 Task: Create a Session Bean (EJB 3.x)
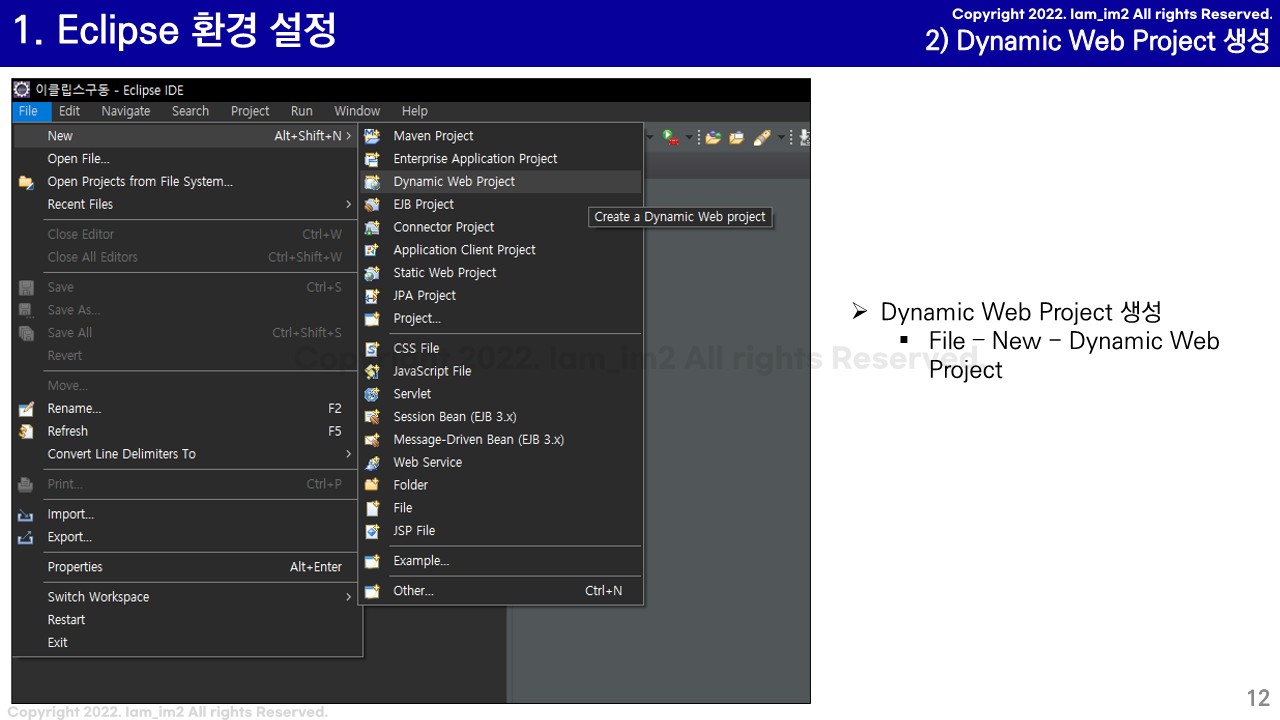(x=455, y=416)
